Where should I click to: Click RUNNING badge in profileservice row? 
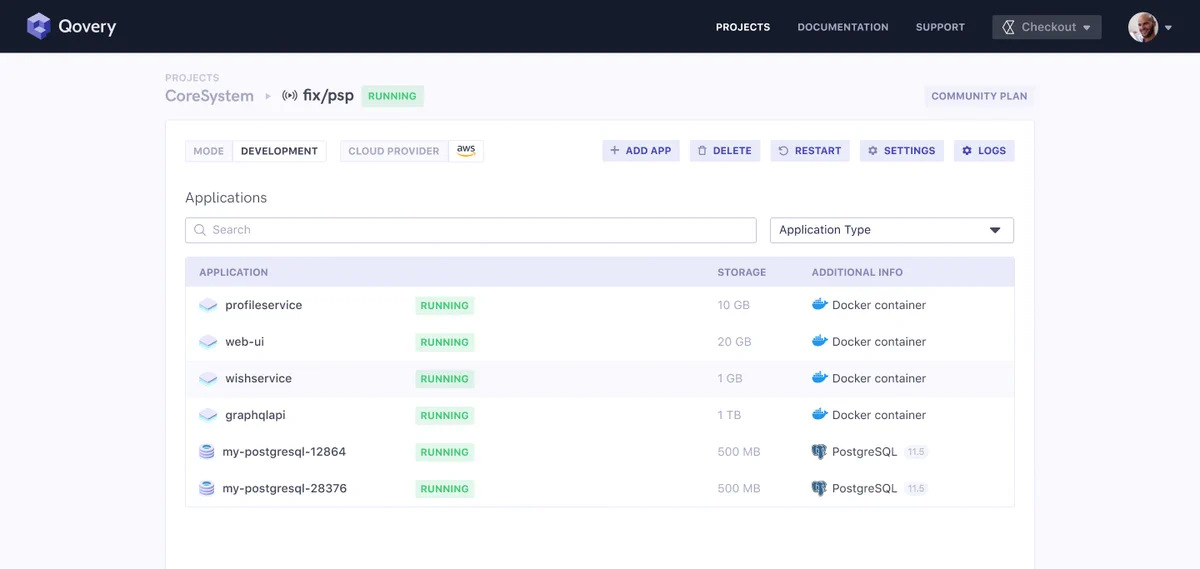(444, 306)
